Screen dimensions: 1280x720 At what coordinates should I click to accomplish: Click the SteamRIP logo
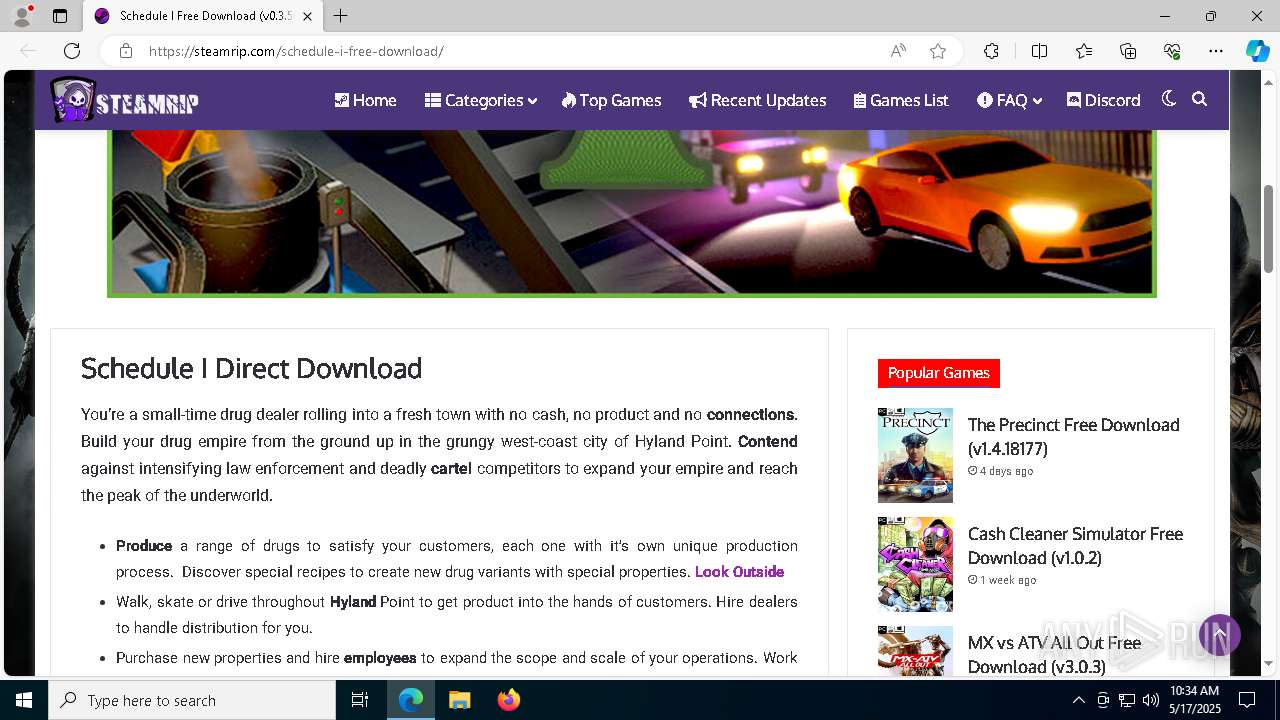(125, 100)
